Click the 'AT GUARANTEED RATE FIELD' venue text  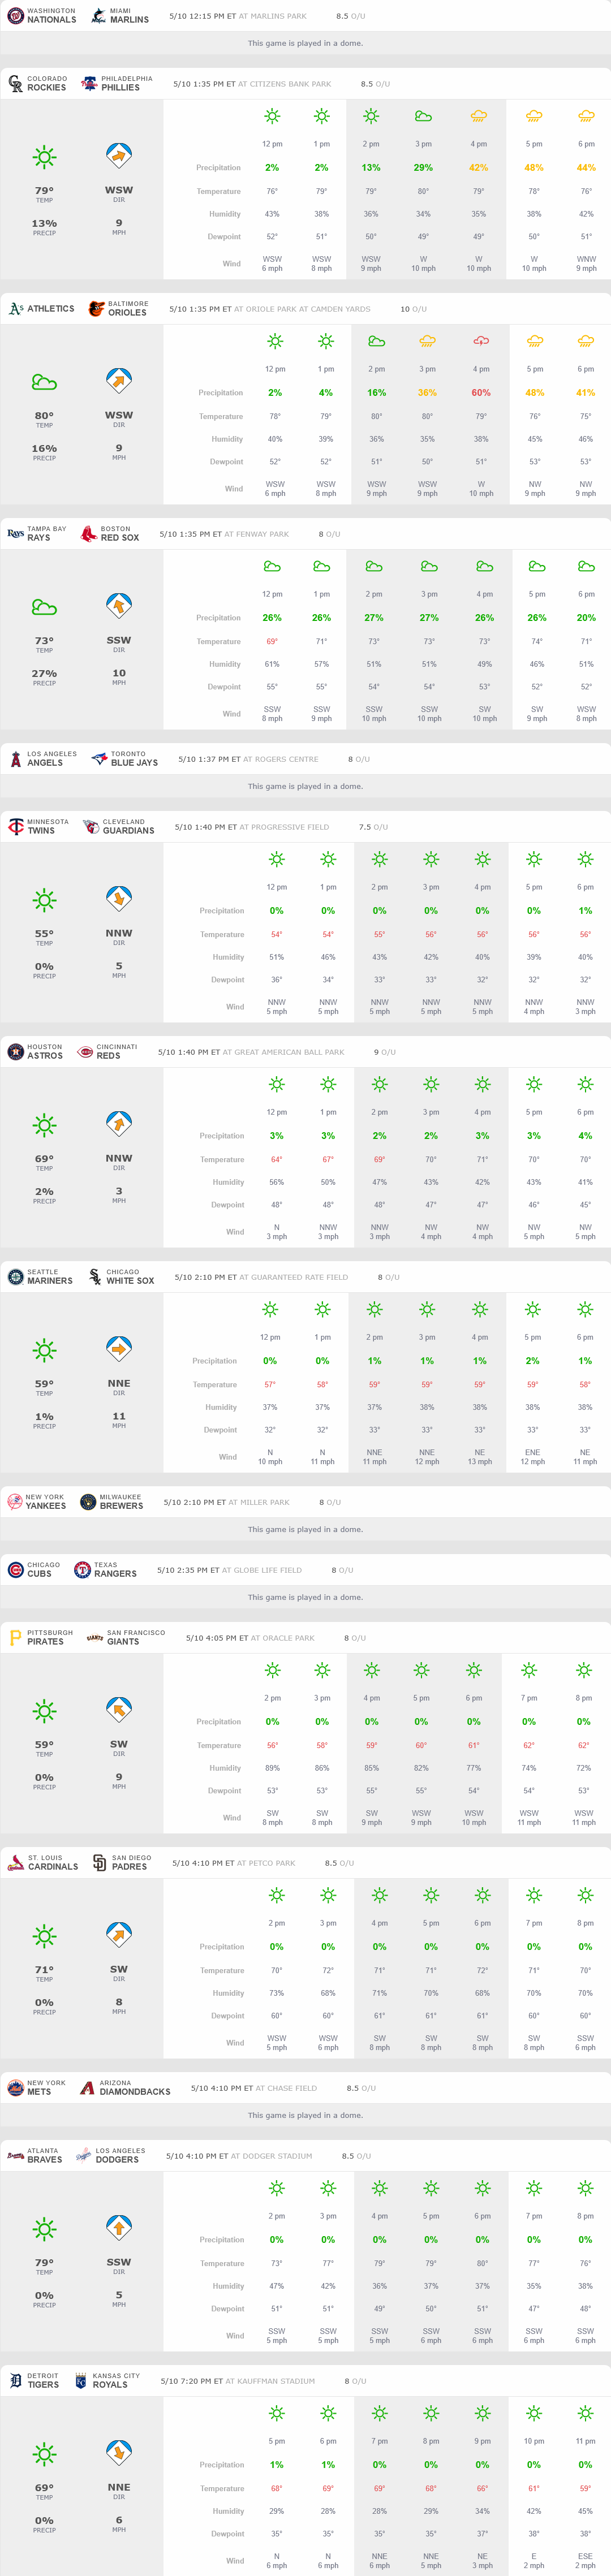point(294,1277)
